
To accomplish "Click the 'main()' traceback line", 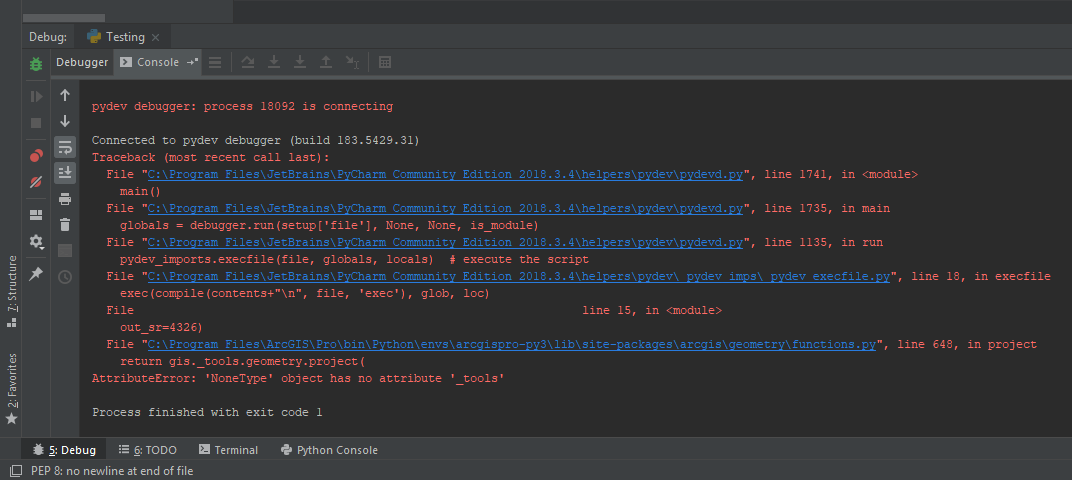I will 140,191.
